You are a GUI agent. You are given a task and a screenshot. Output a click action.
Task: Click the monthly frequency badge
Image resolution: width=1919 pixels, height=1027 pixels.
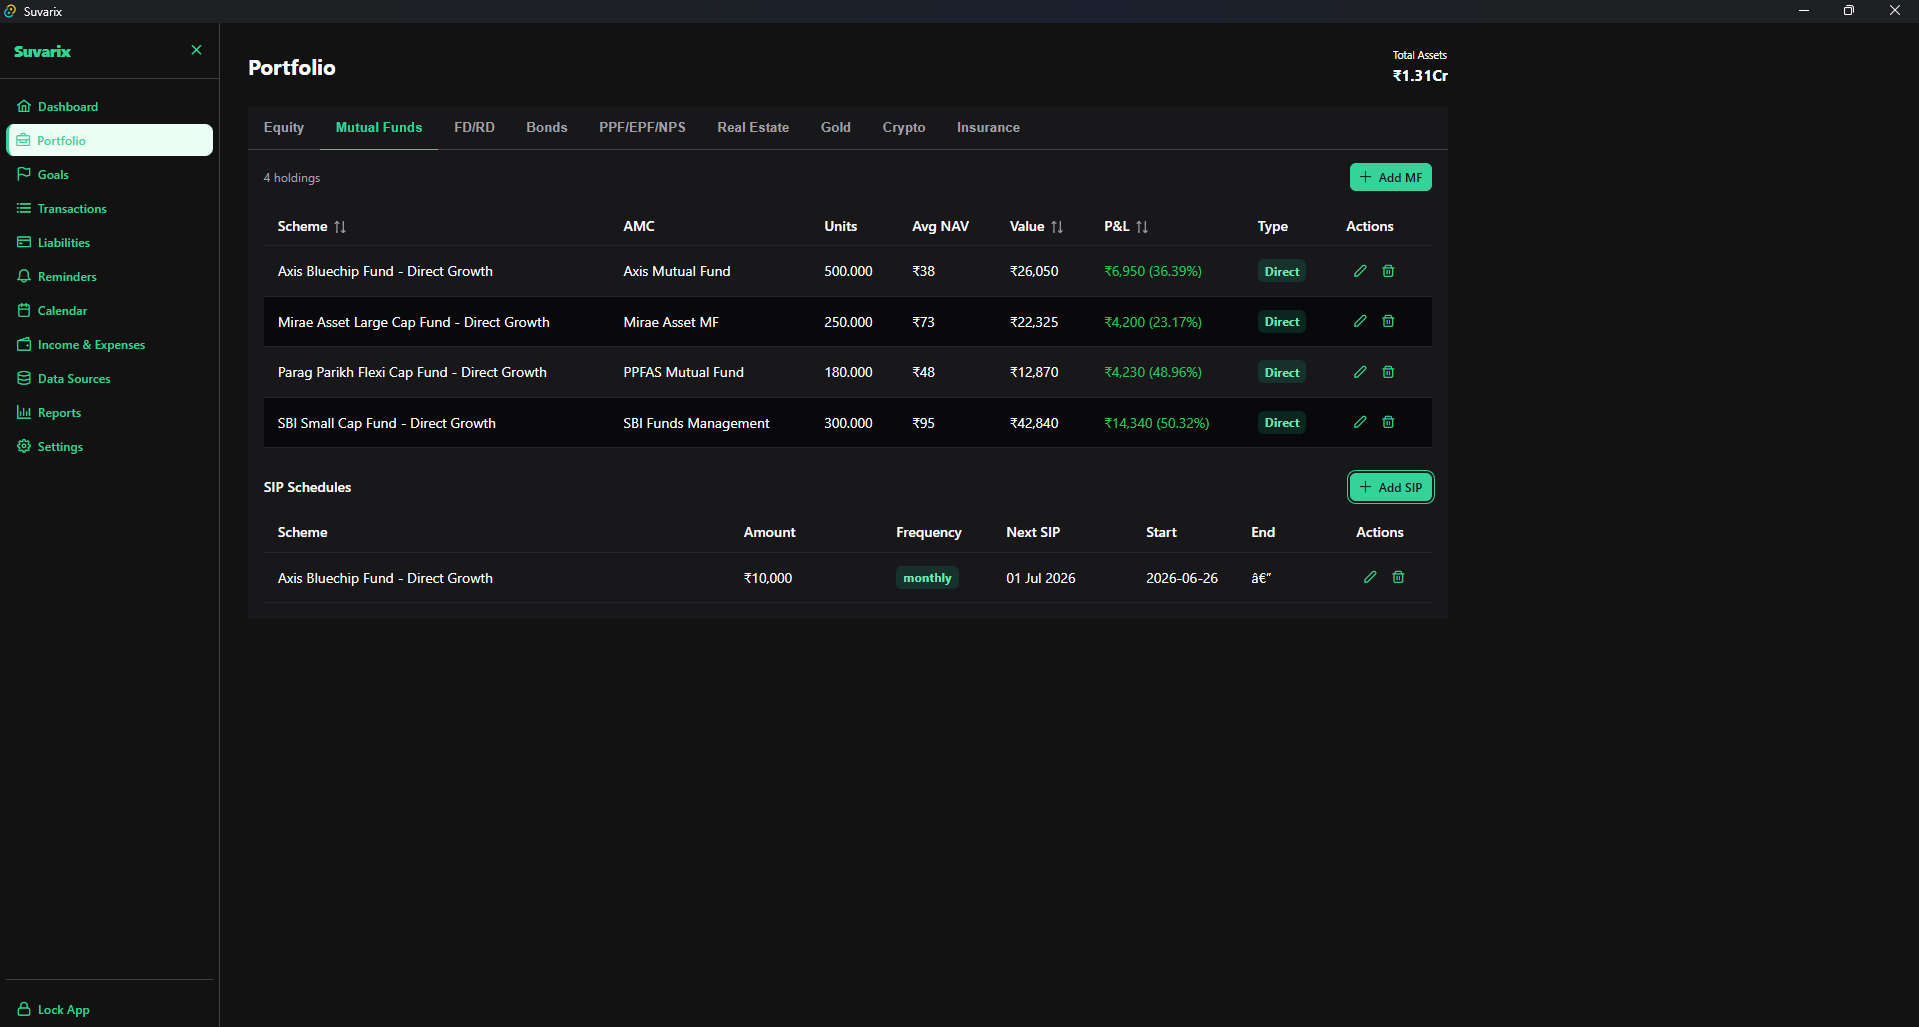(927, 577)
